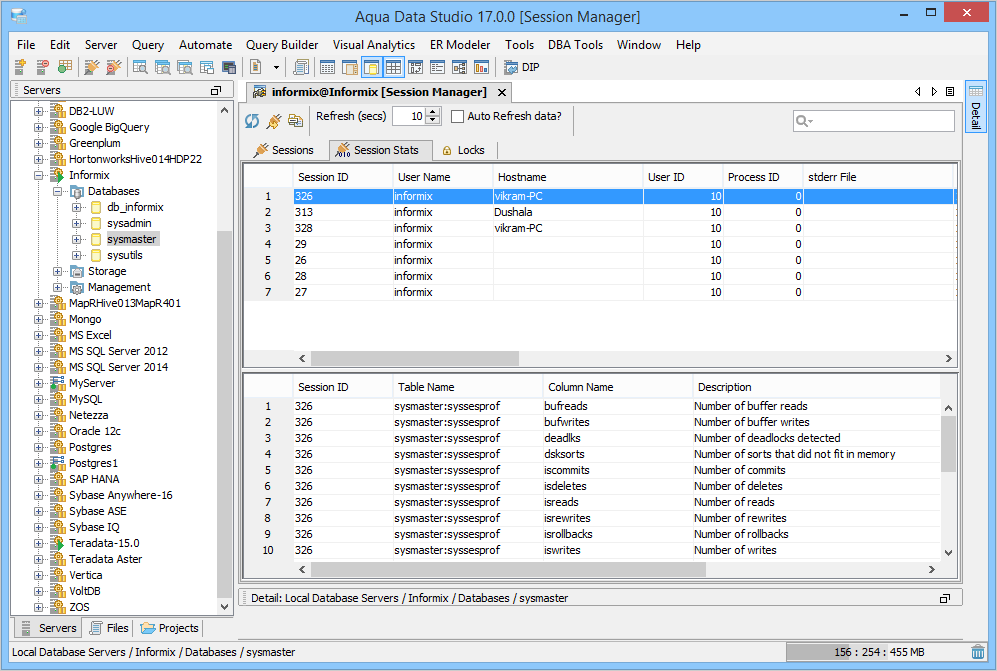Click the server icon with red minus
997x671 pixels.
click(42, 67)
